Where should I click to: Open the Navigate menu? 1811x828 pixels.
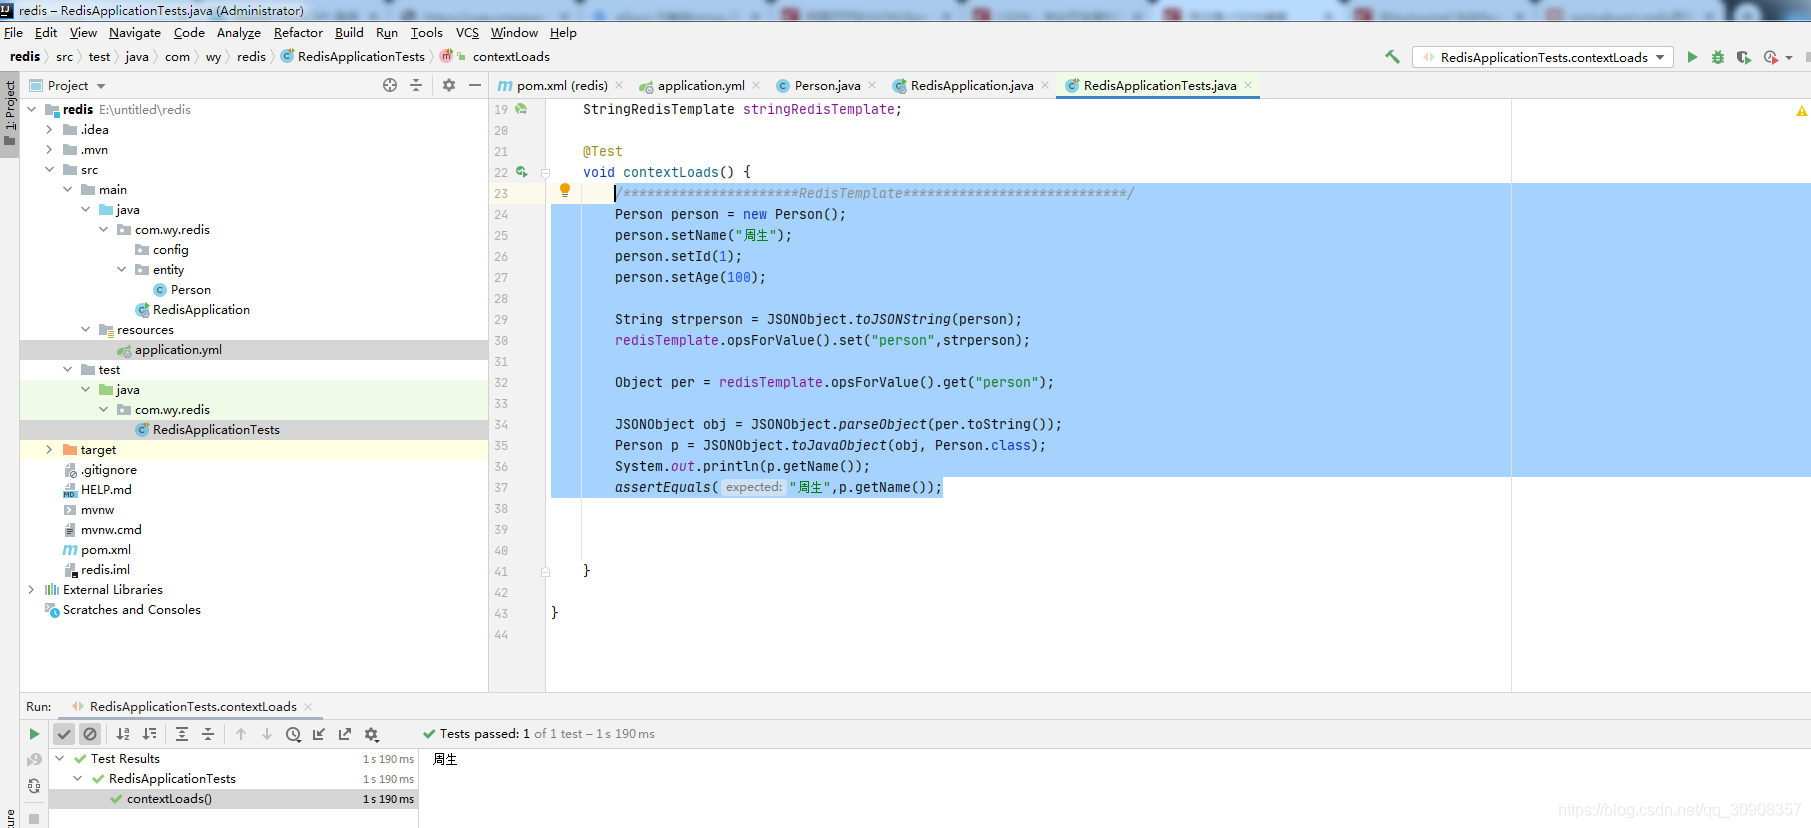(x=135, y=33)
